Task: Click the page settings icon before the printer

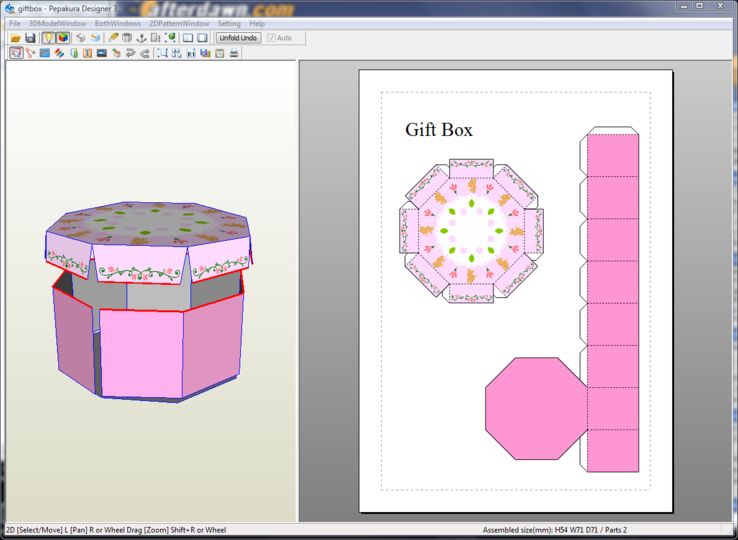Action: [219, 53]
